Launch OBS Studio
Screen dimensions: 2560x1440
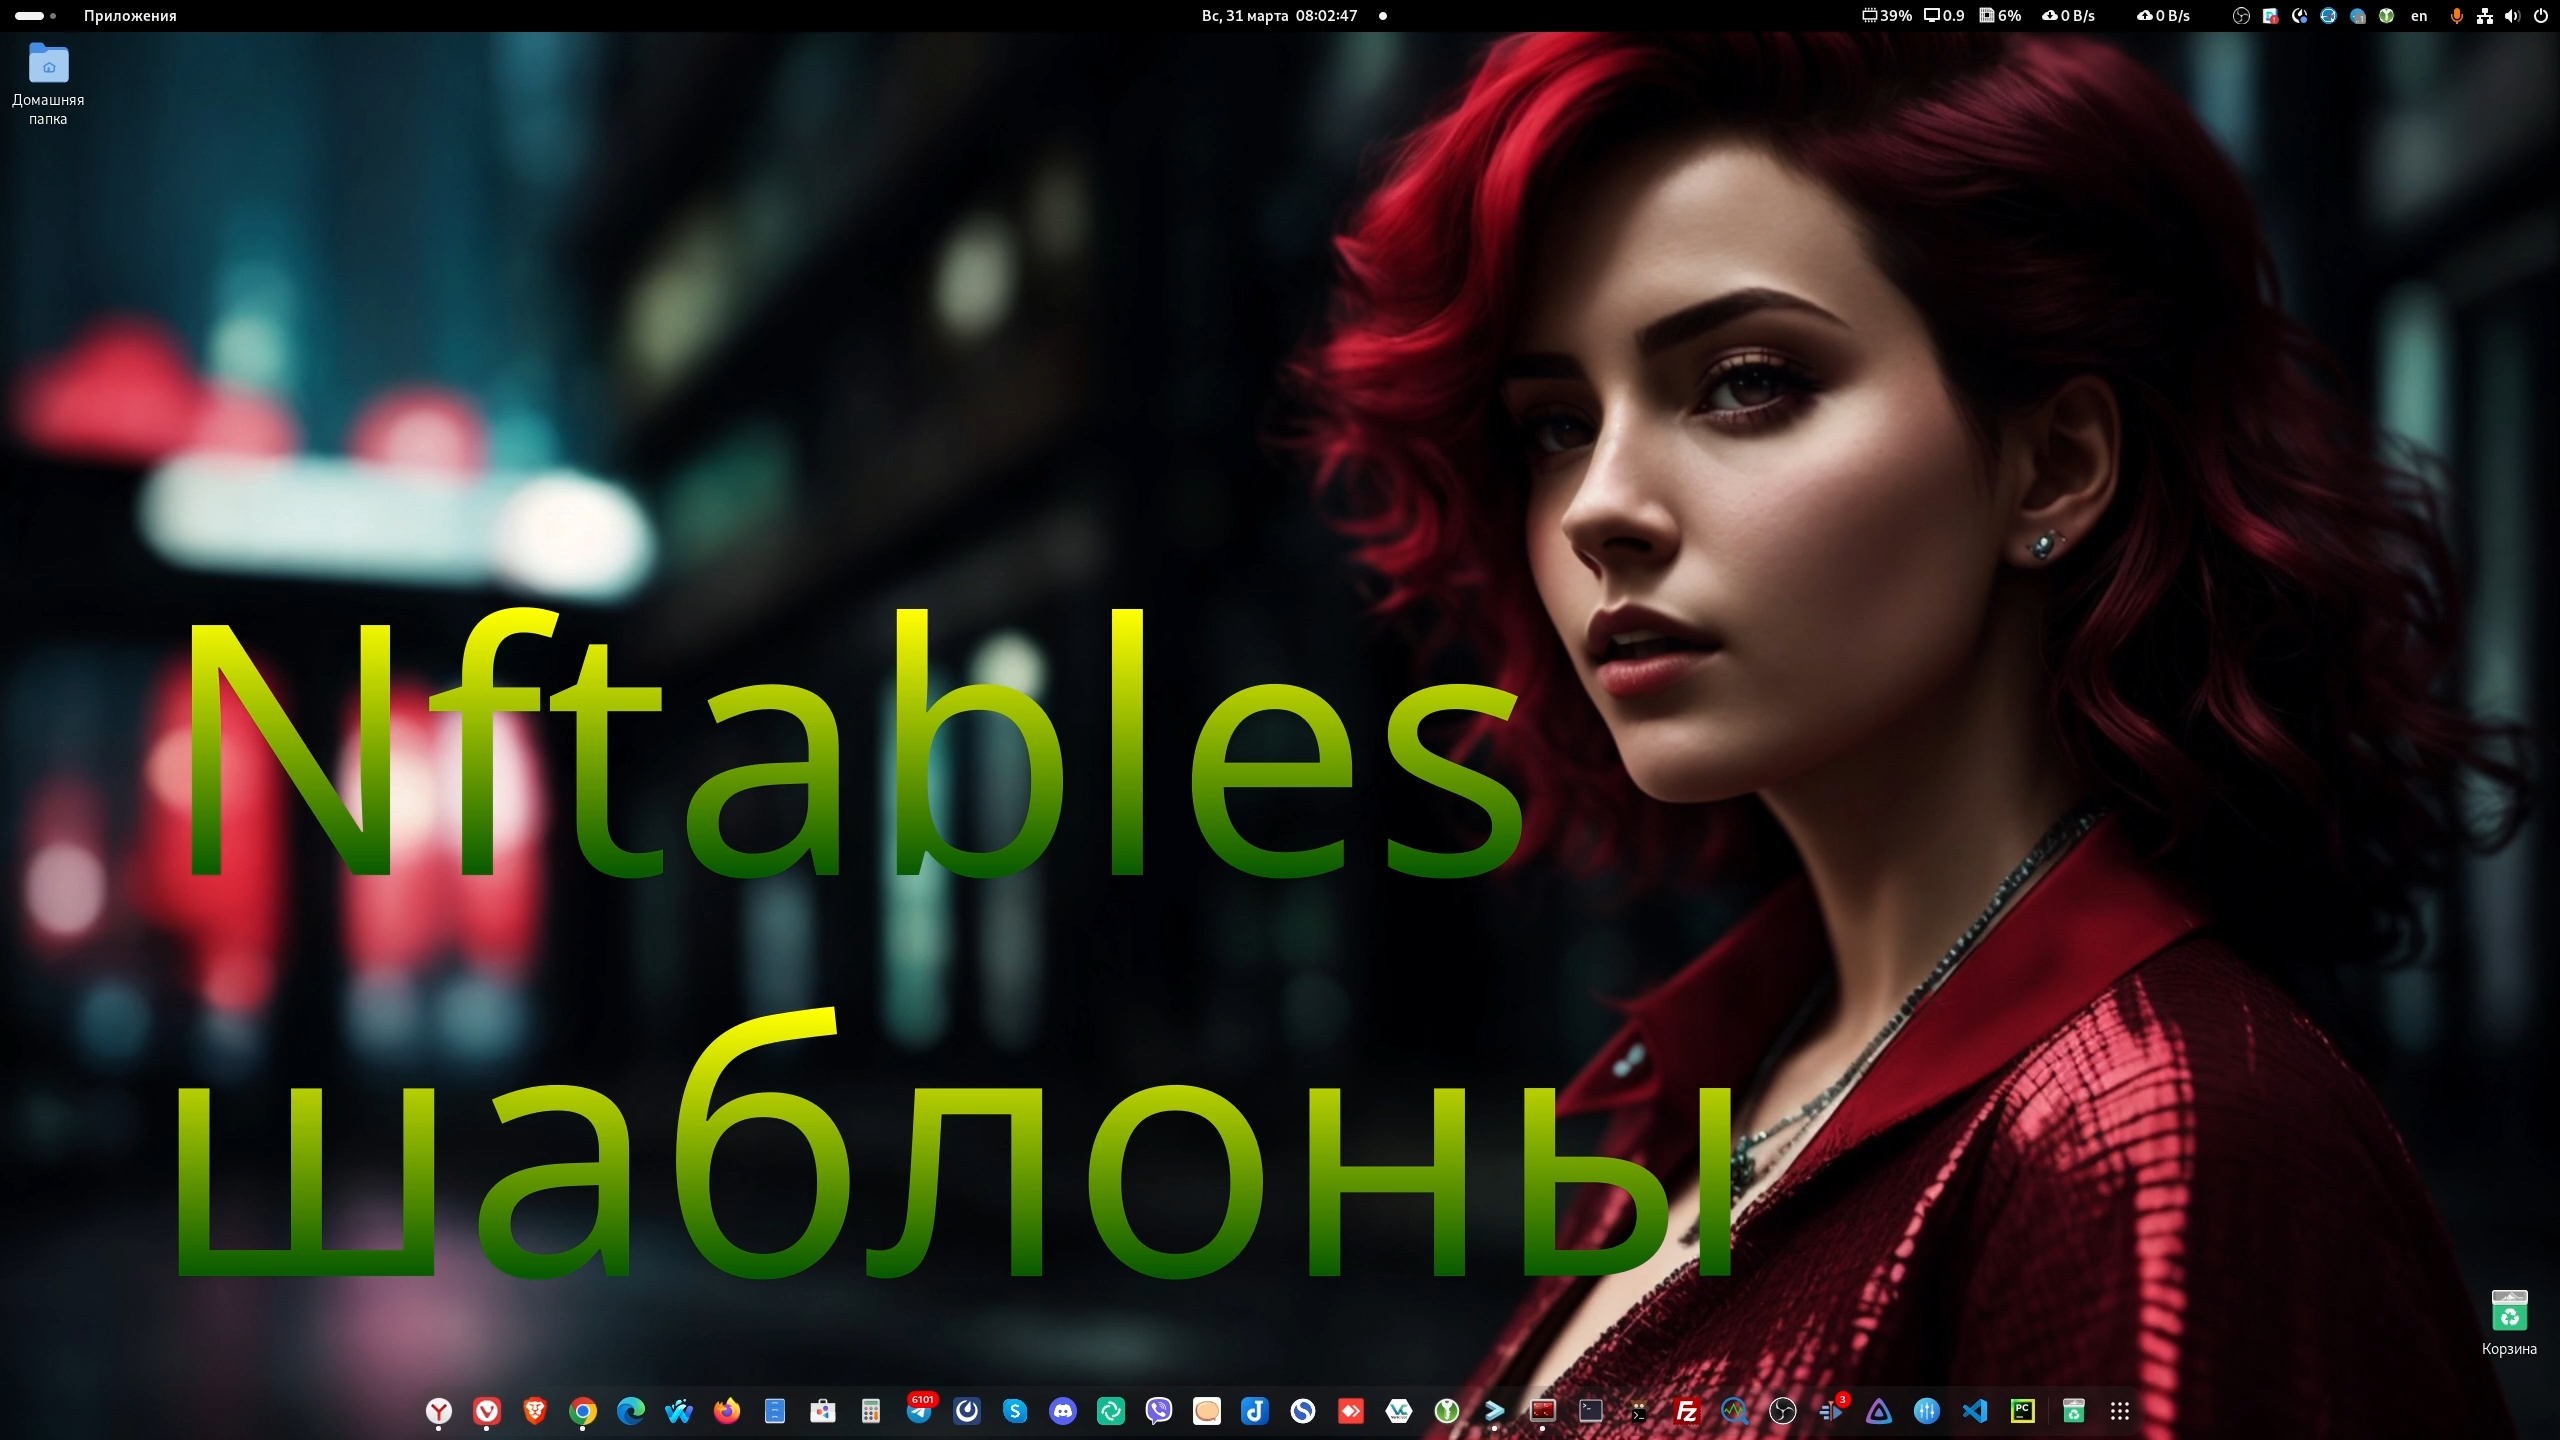[1783, 1411]
